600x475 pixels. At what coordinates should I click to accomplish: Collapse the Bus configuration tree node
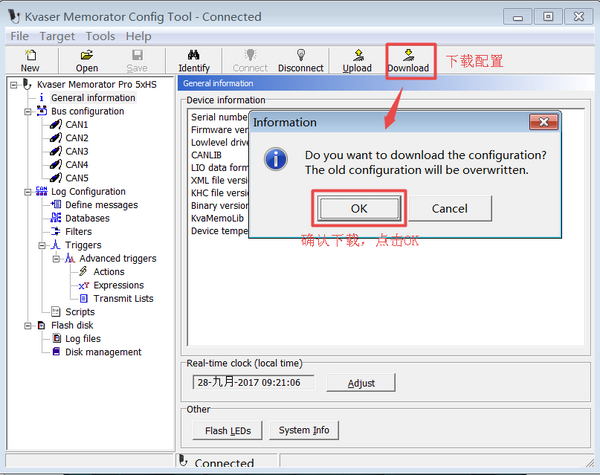[28, 111]
